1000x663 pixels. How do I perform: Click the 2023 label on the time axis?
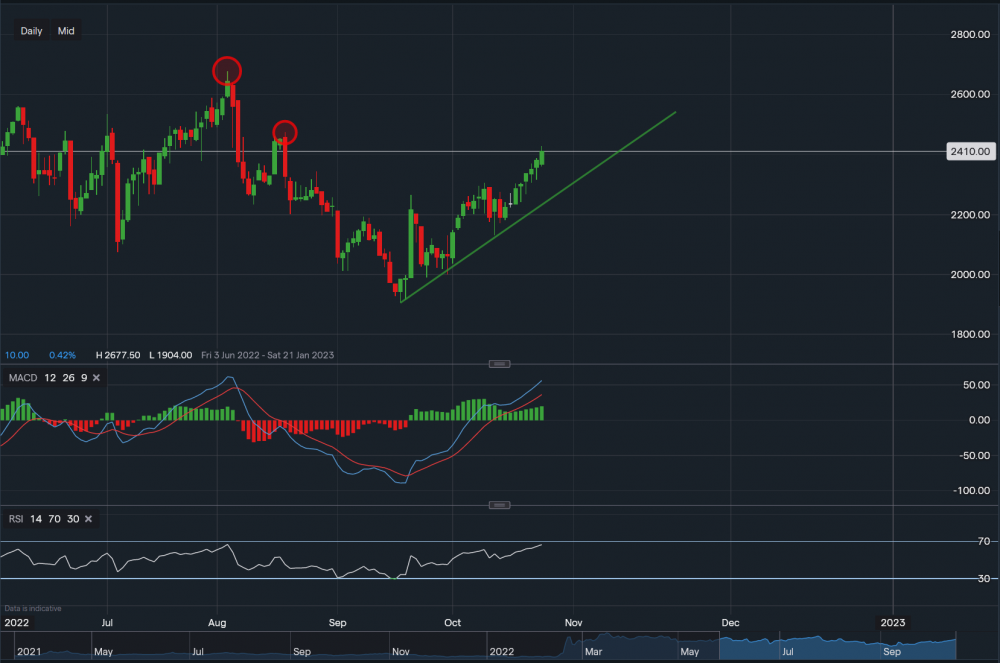[x=892, y=622]
